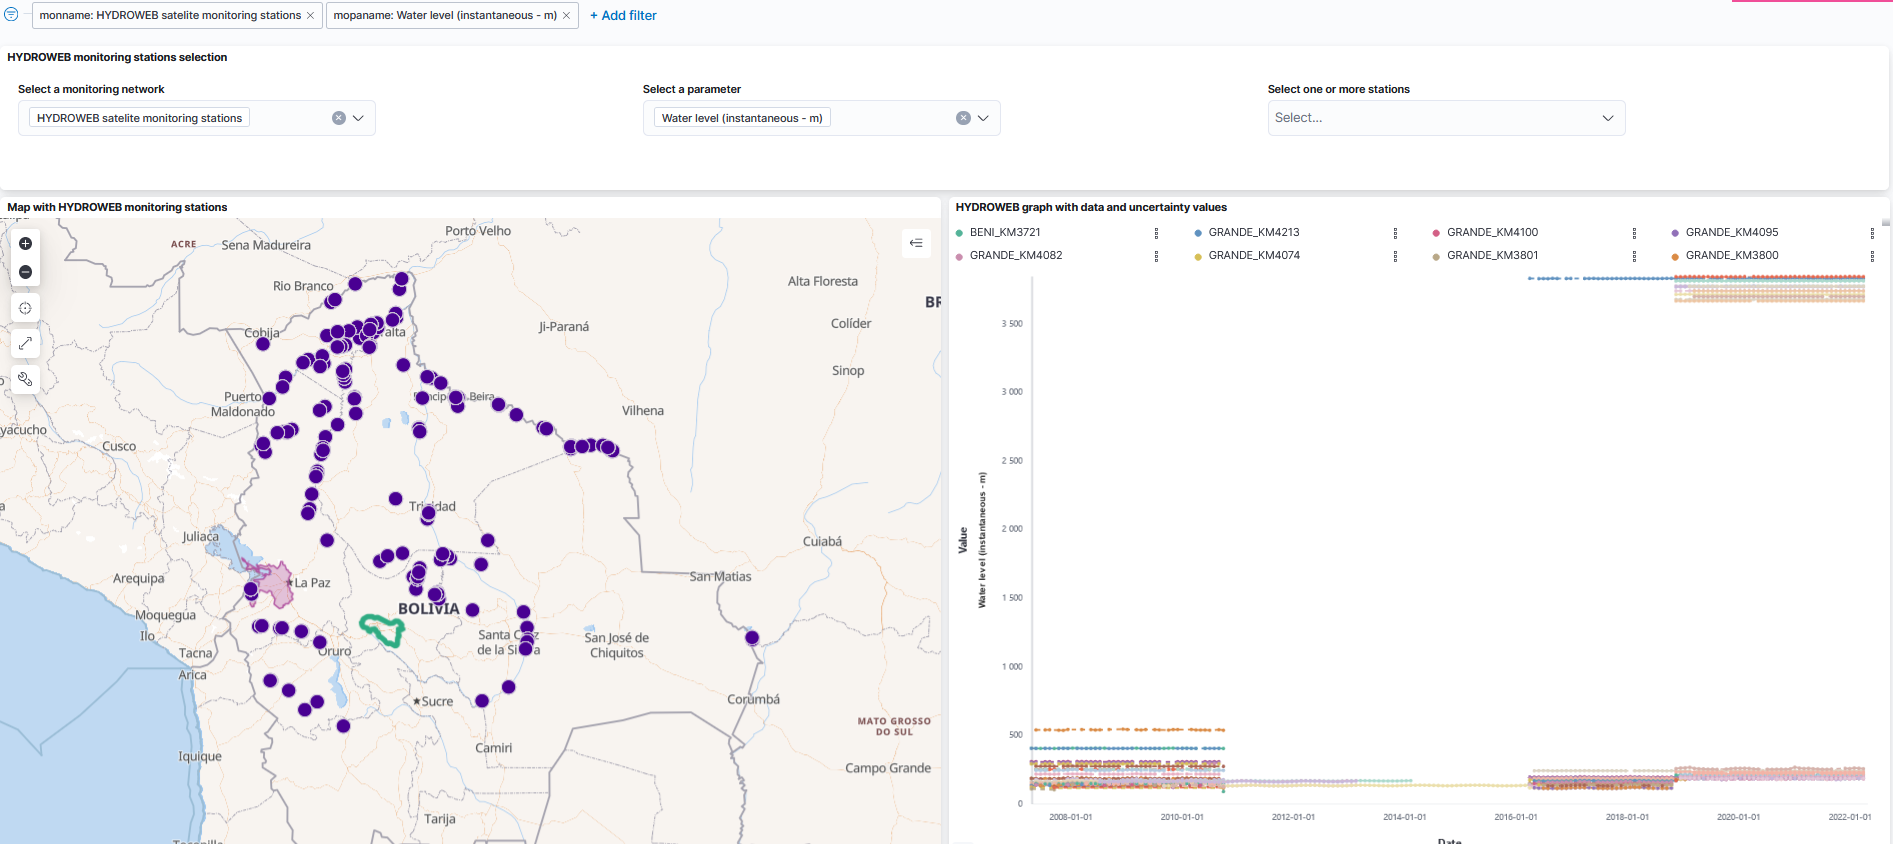Click the Add filter link
The width and height of the screenshot is (1893, 844).
pyautogui.click(x=623, y=16)
